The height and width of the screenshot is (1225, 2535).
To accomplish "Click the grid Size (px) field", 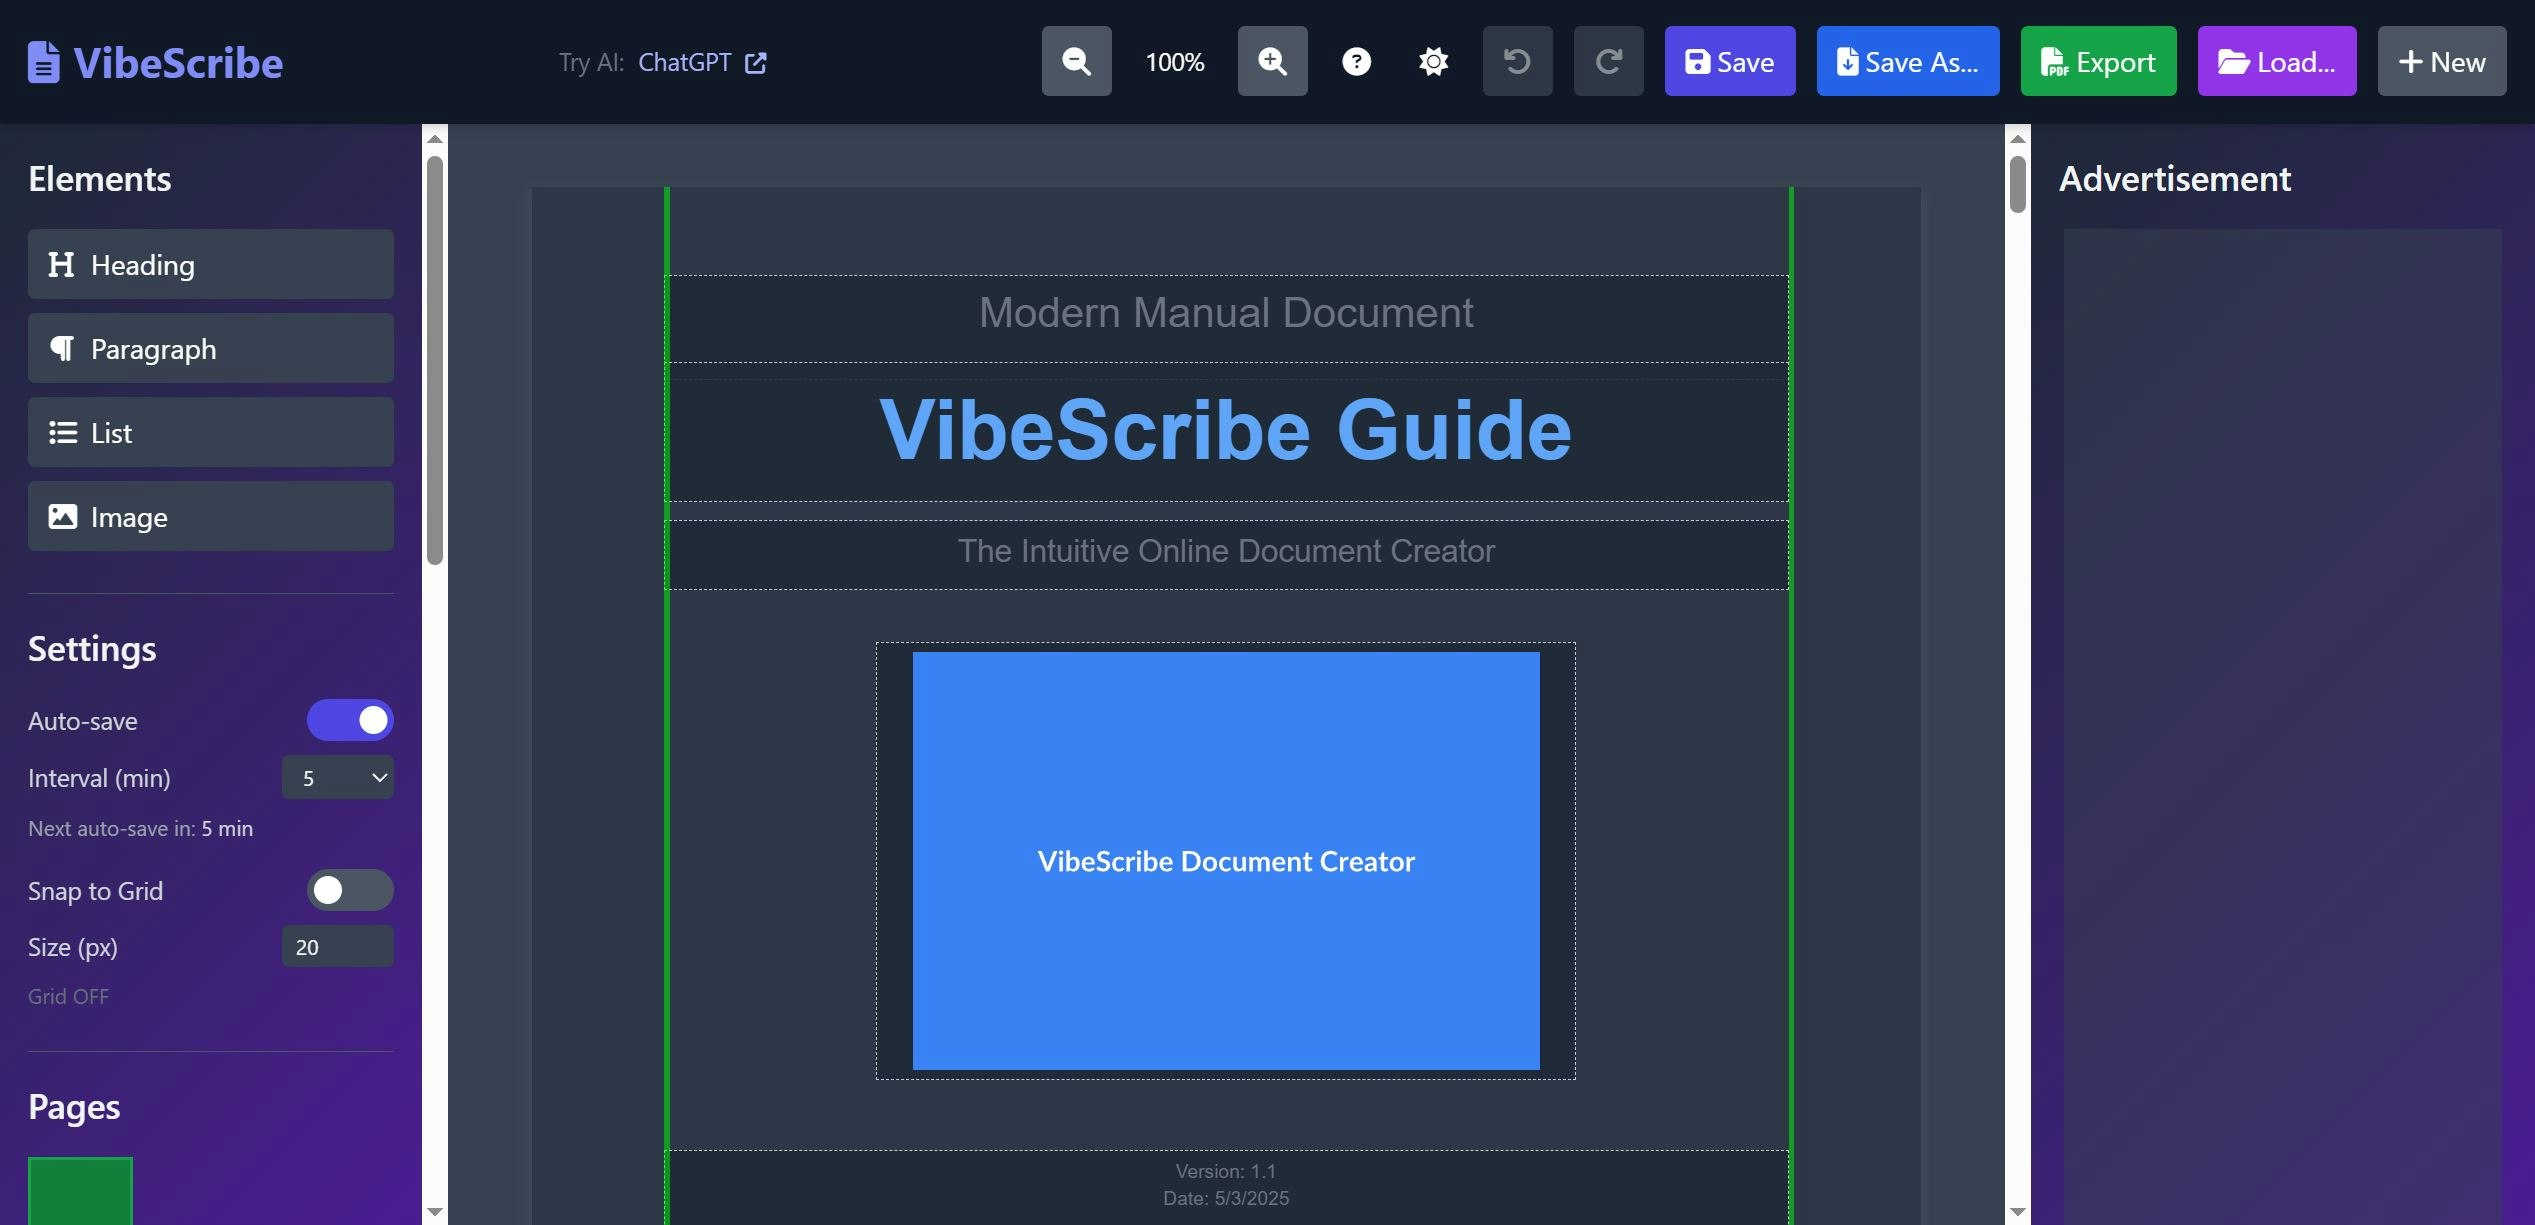I will click(x=338, y=947).
